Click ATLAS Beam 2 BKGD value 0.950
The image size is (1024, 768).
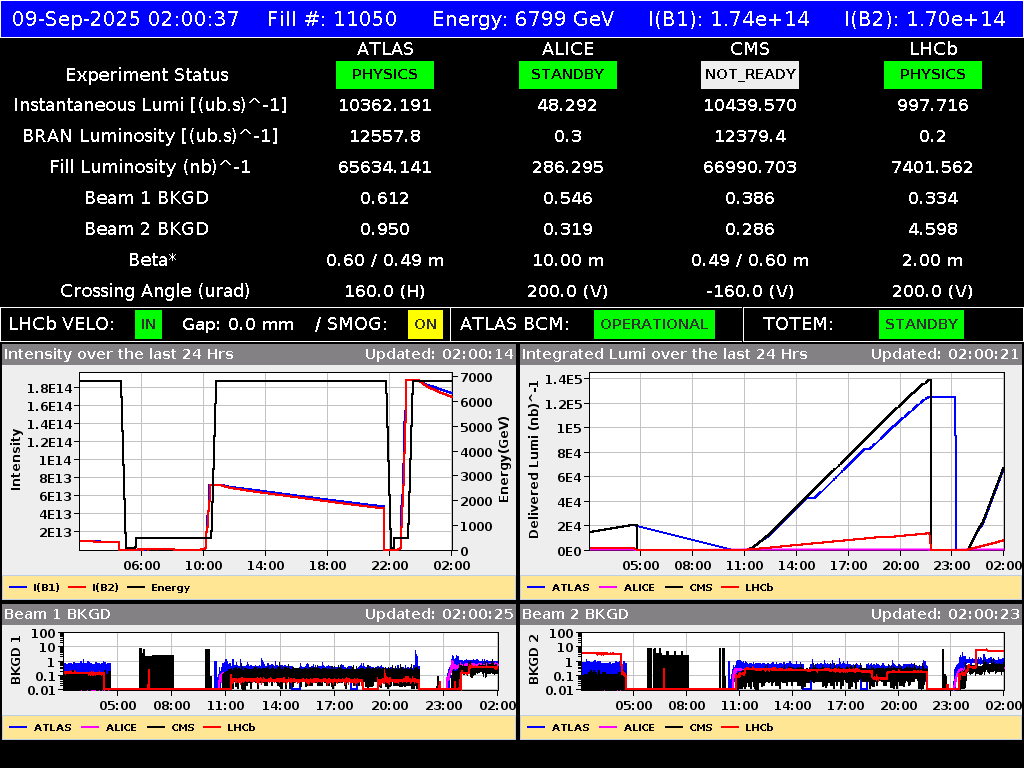385,229
